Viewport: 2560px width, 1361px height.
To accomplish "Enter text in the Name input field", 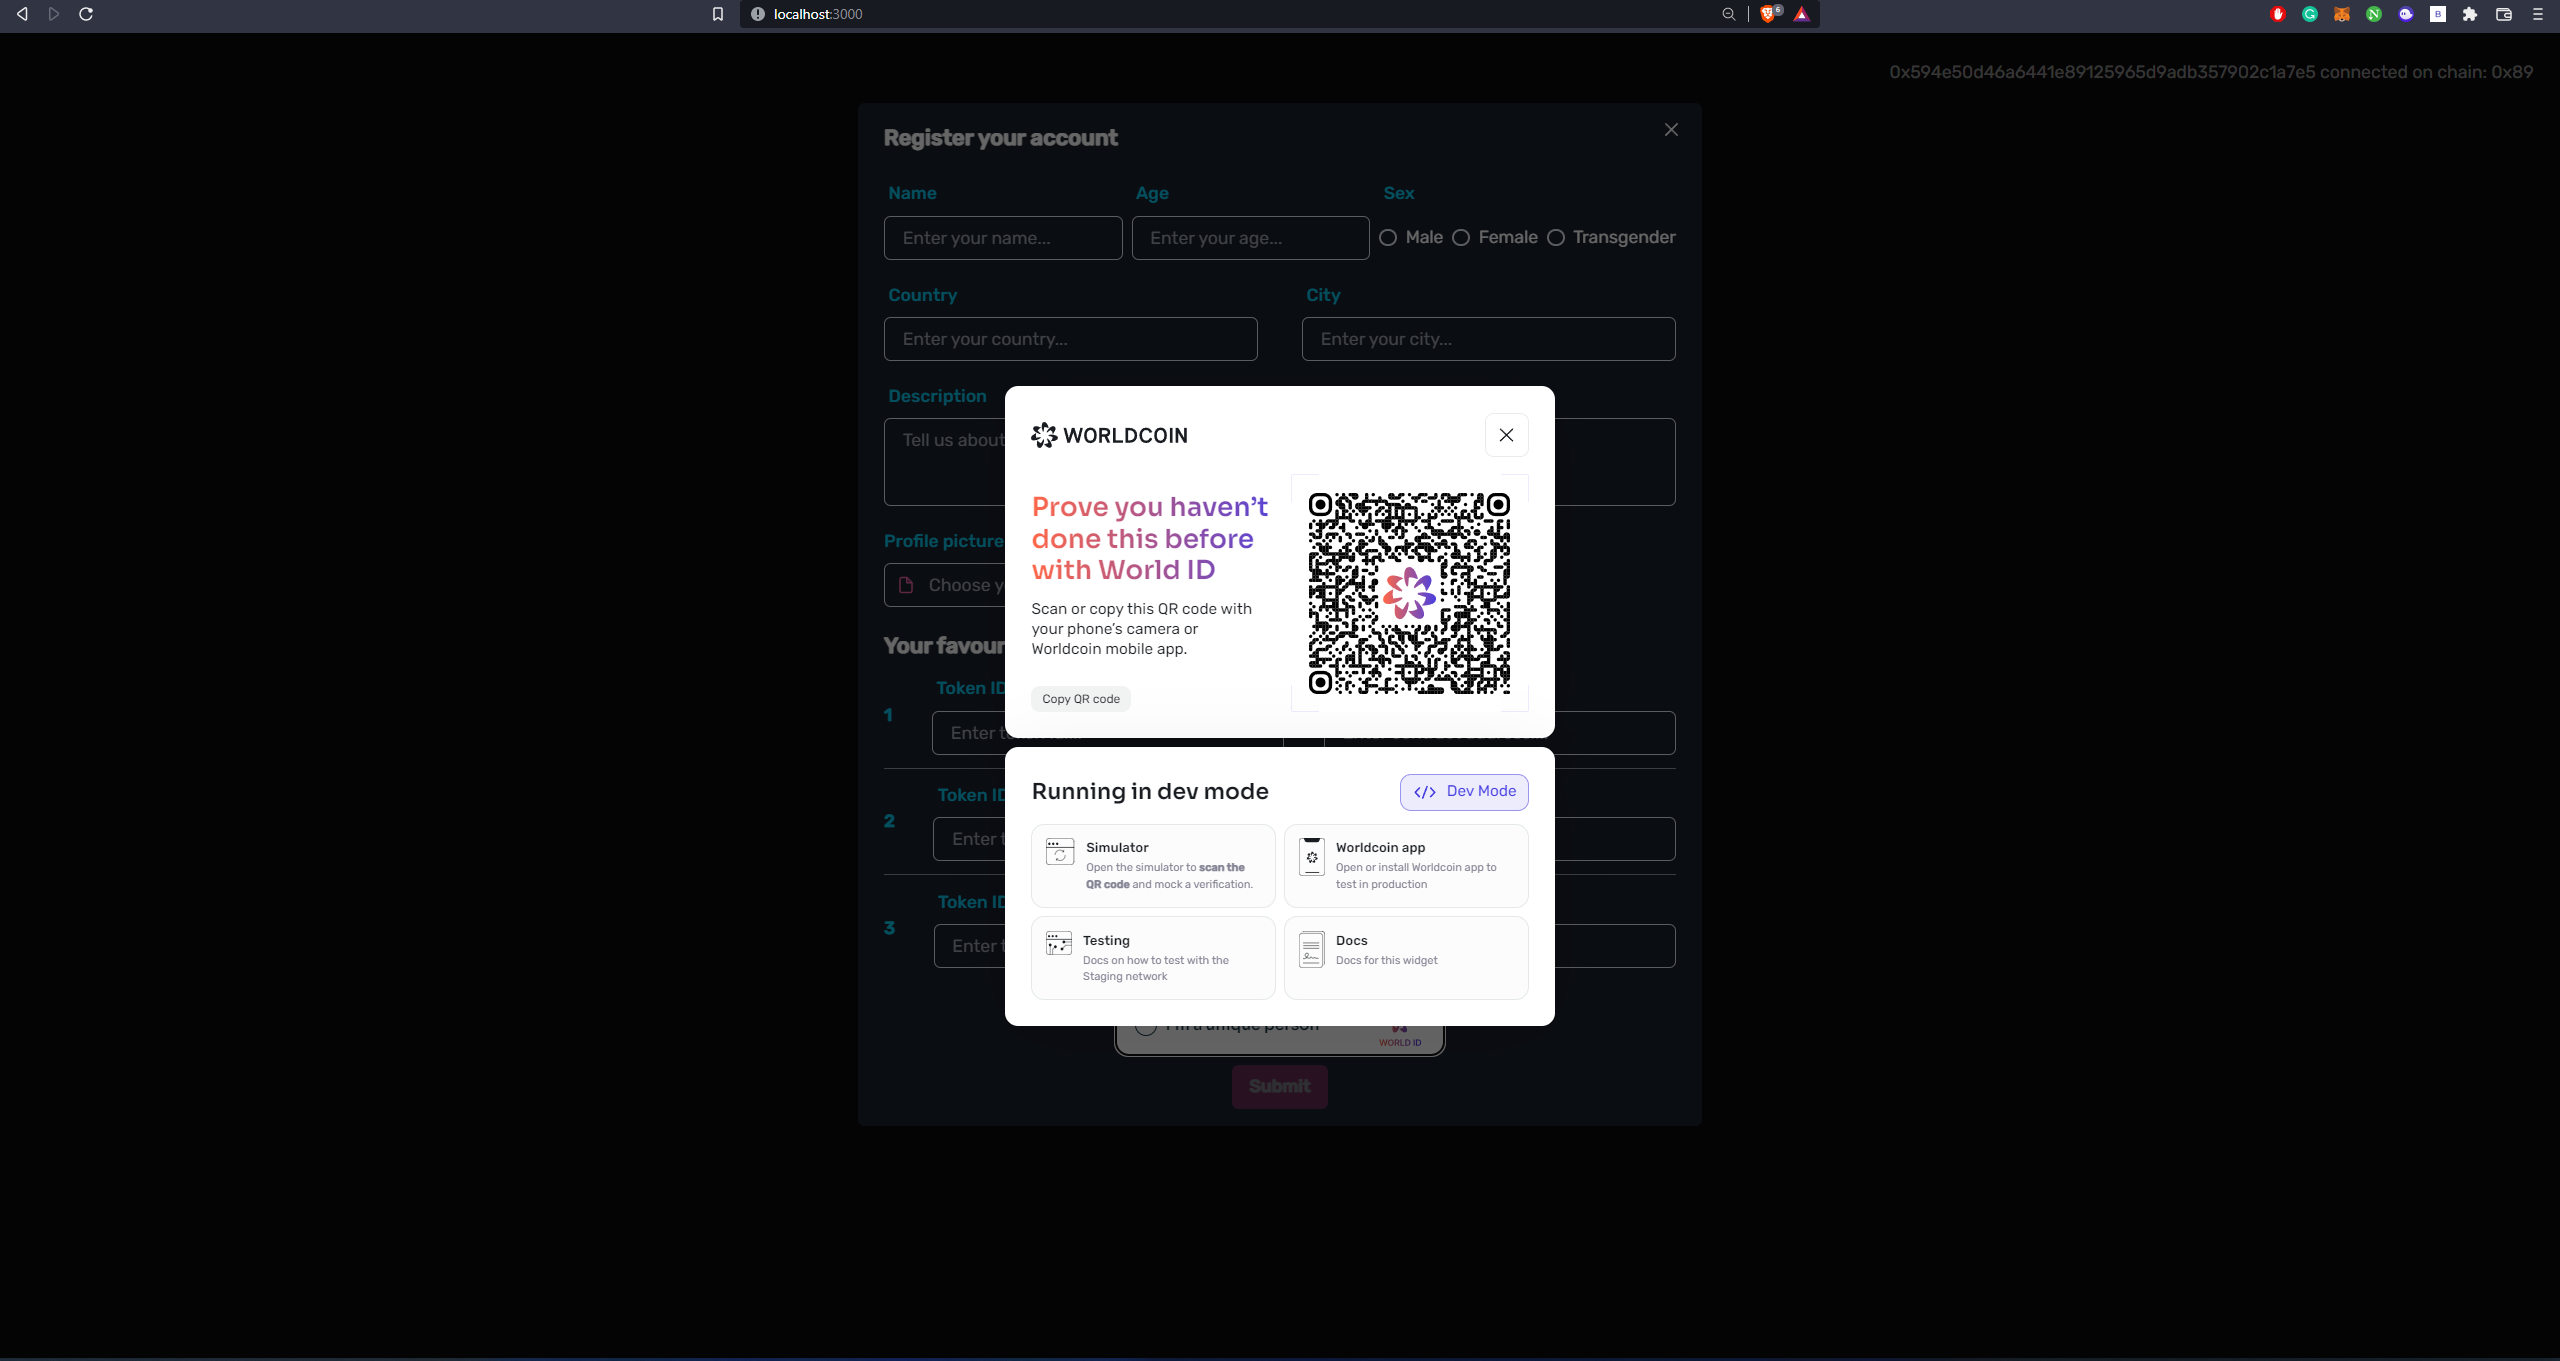I will [1001, 237].
